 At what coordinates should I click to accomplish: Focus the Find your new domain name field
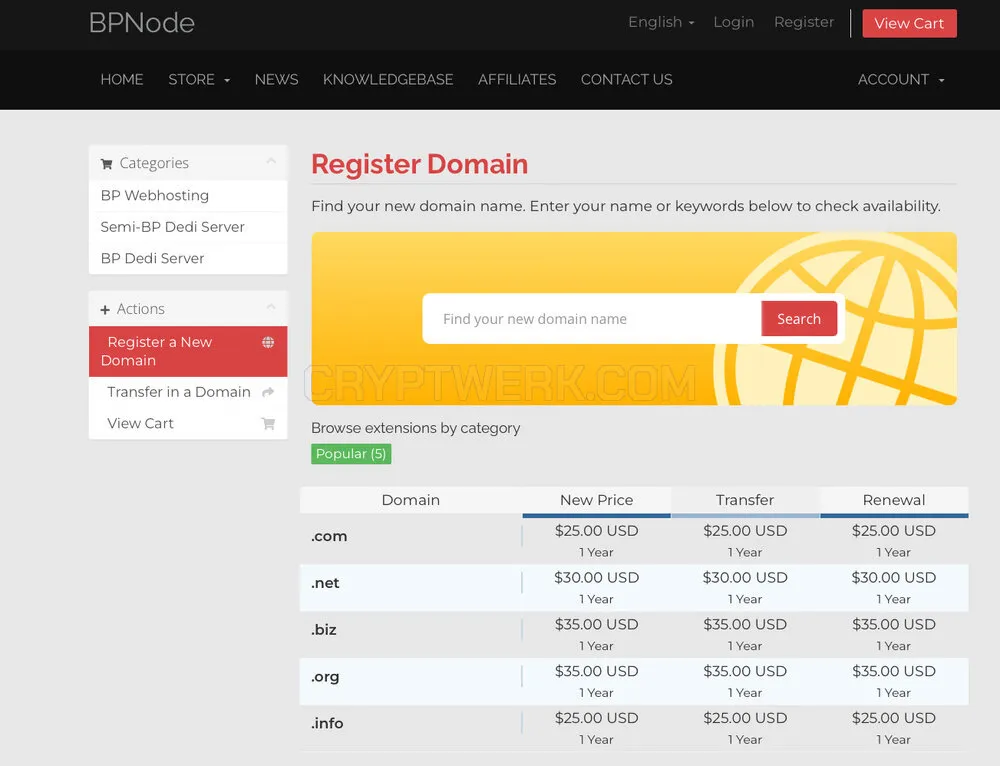(592, 319)
